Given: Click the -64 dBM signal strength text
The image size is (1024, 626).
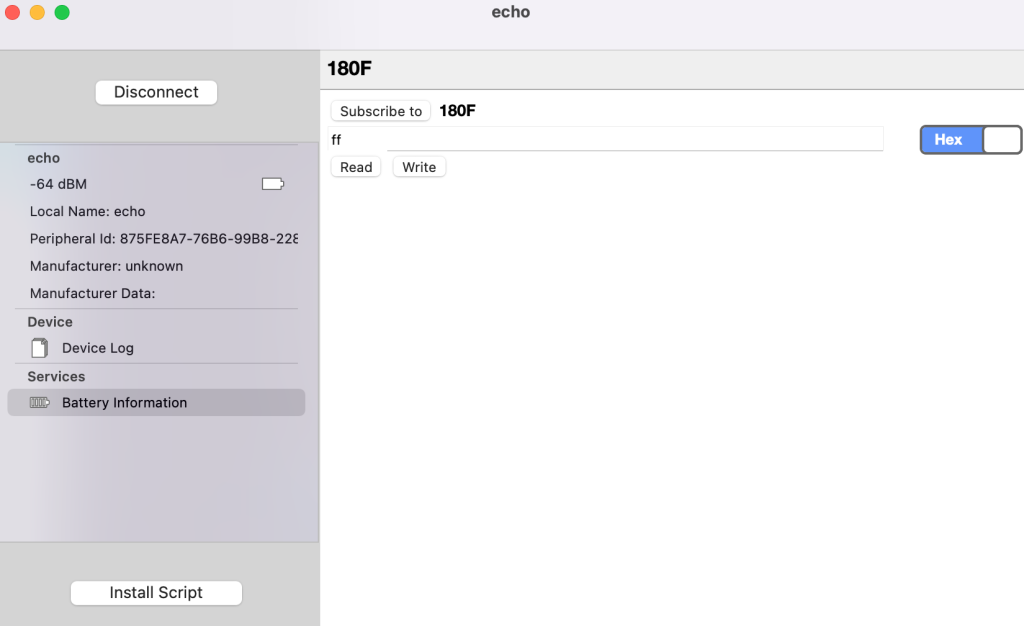Looking at the screenshot, I should coord(58,184).
